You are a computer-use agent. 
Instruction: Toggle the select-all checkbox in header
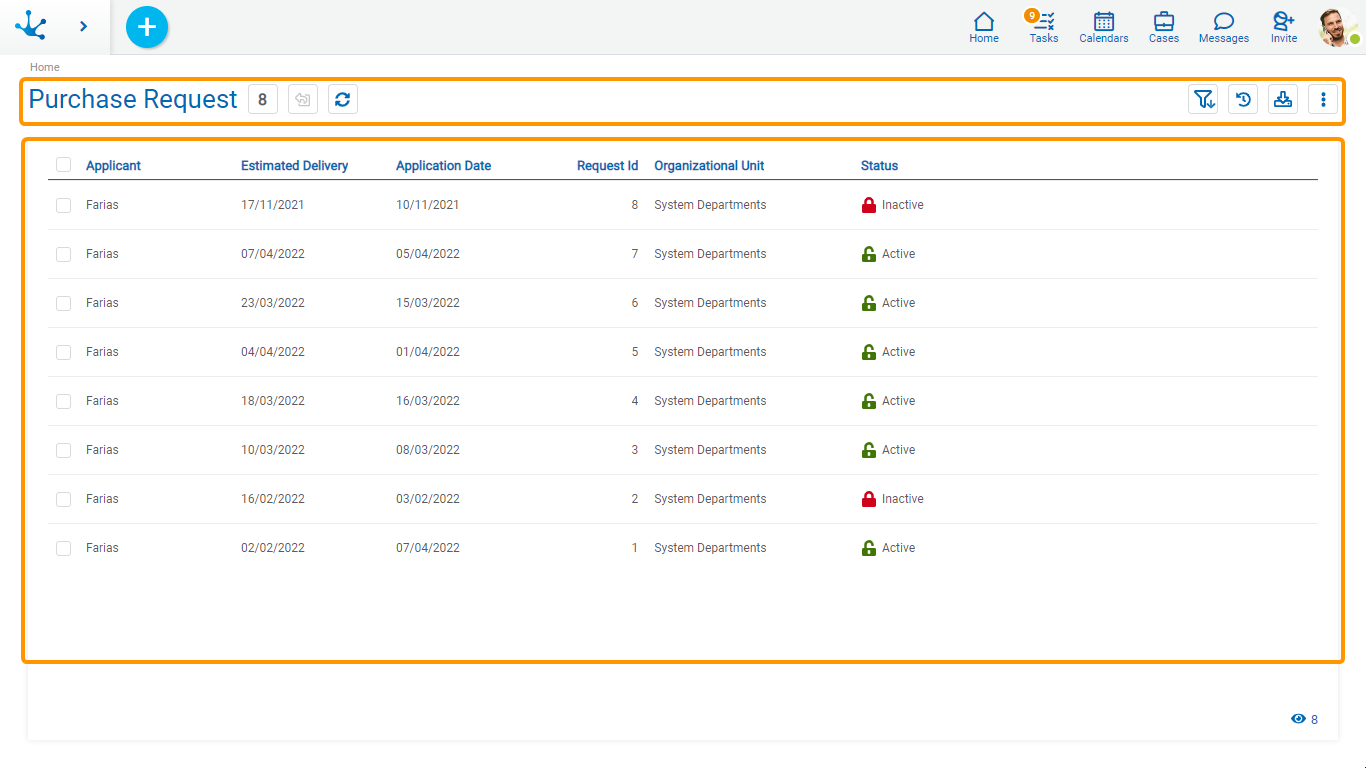[x=64, y=165]
